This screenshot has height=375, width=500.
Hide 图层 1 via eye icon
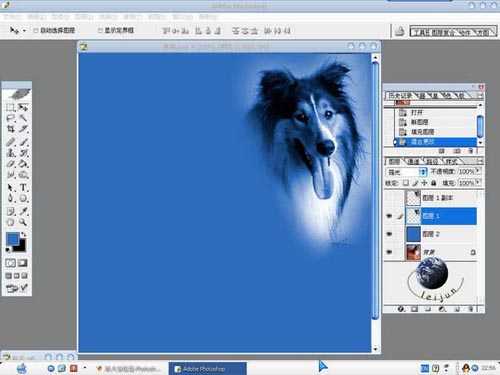(x=389, y=216)
